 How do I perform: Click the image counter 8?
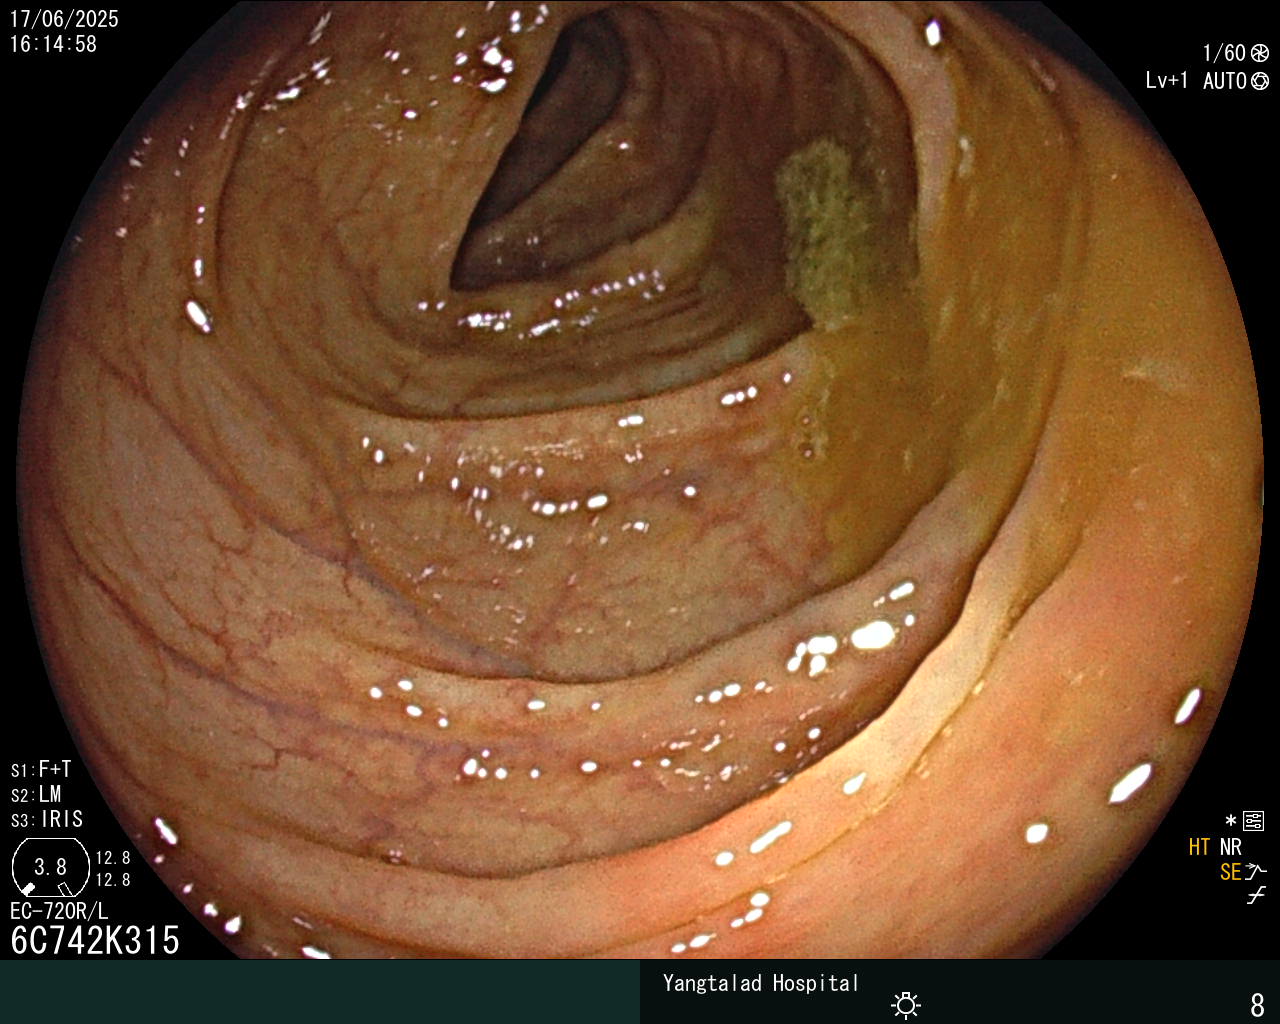click(x=1258, y=1004)
